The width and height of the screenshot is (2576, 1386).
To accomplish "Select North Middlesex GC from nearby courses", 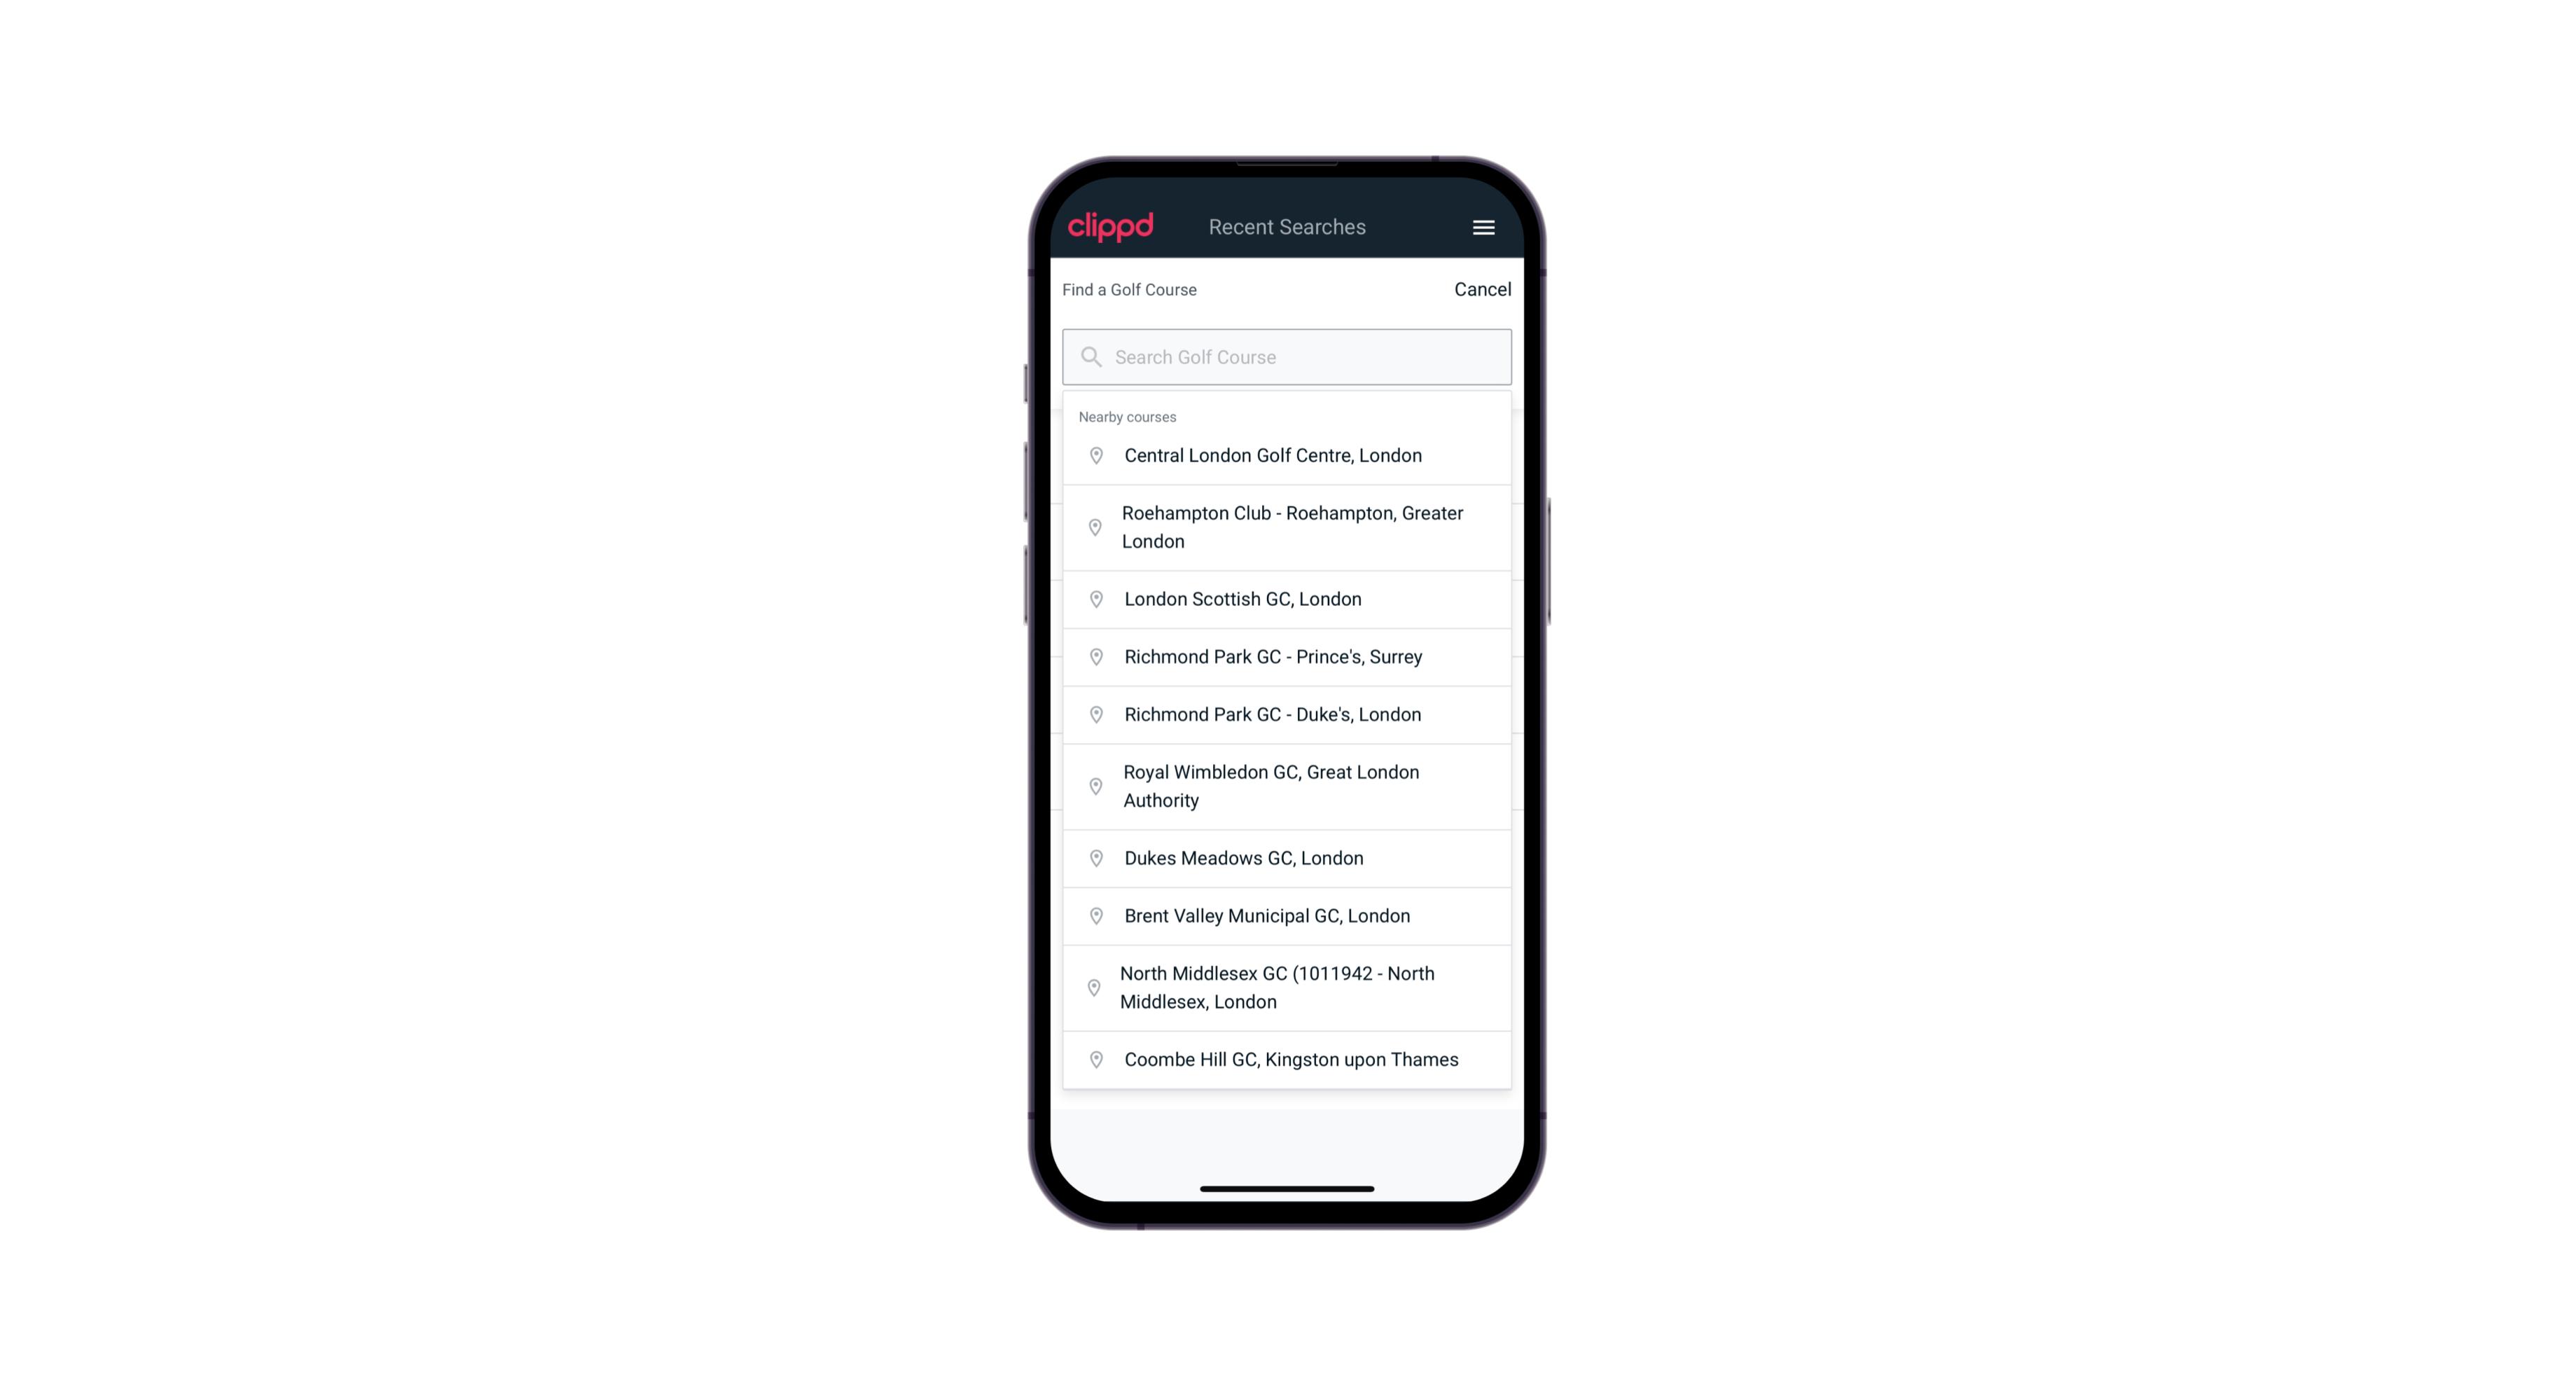I will (1287, 987).
